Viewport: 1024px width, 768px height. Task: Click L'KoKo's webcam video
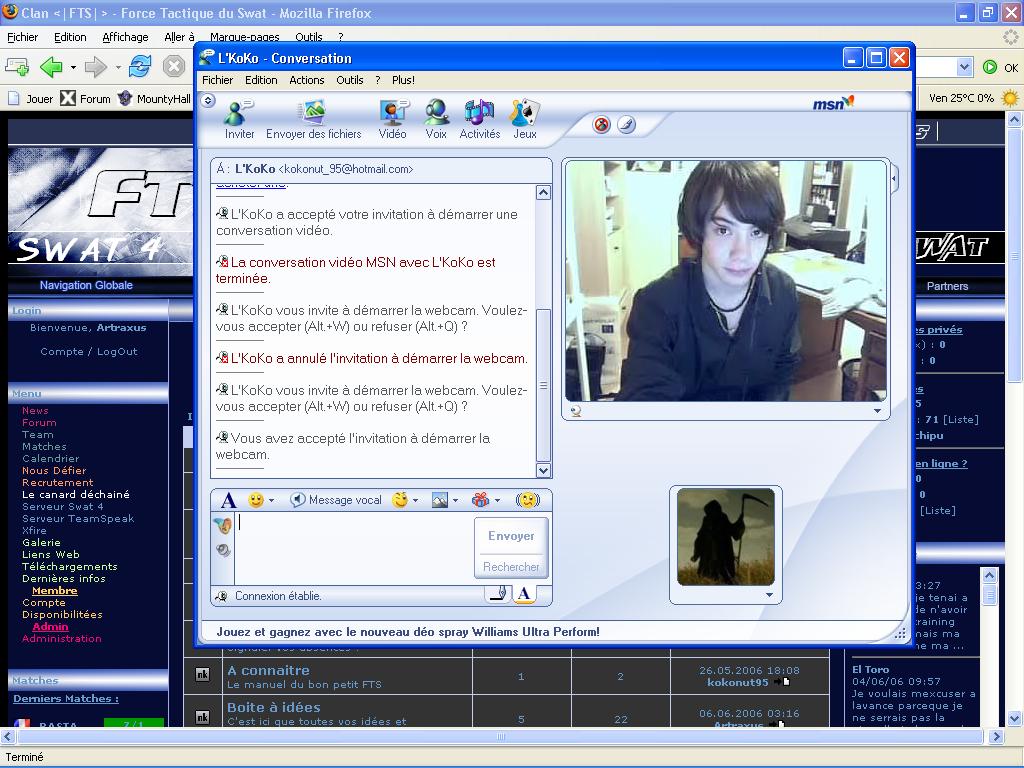click(x=726, y=281)
